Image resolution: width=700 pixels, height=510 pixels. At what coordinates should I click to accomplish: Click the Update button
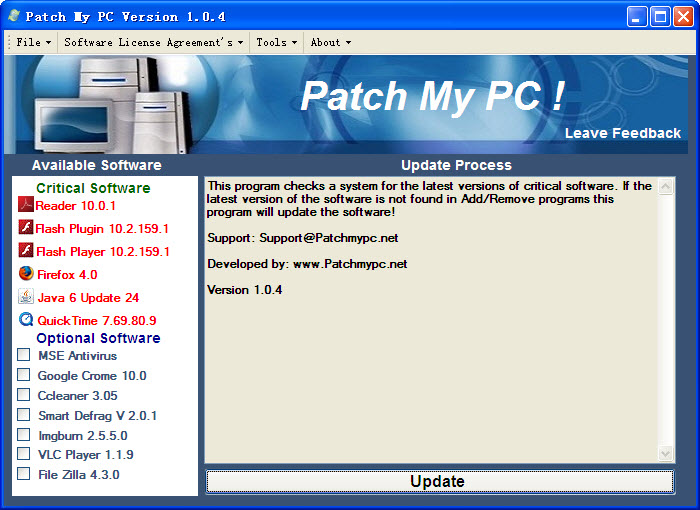440,481
